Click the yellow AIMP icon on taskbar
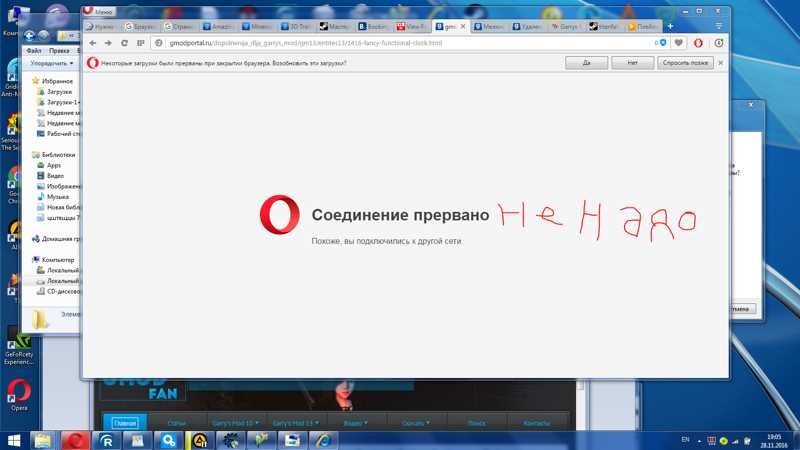 pos(199,440)
